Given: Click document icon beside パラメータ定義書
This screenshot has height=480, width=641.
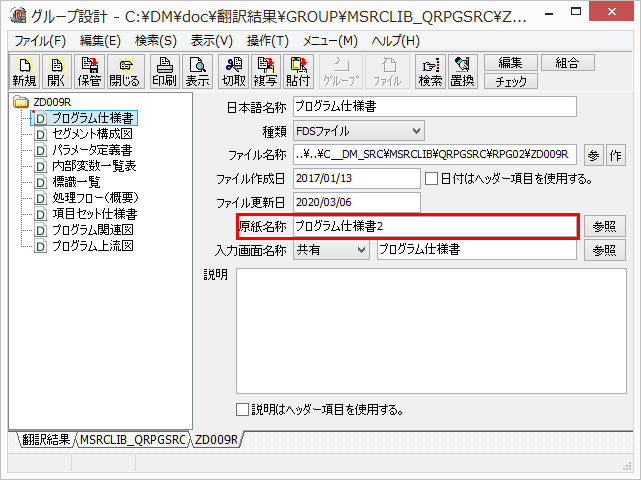Looking at the screenshot, I should coord(40,150).
